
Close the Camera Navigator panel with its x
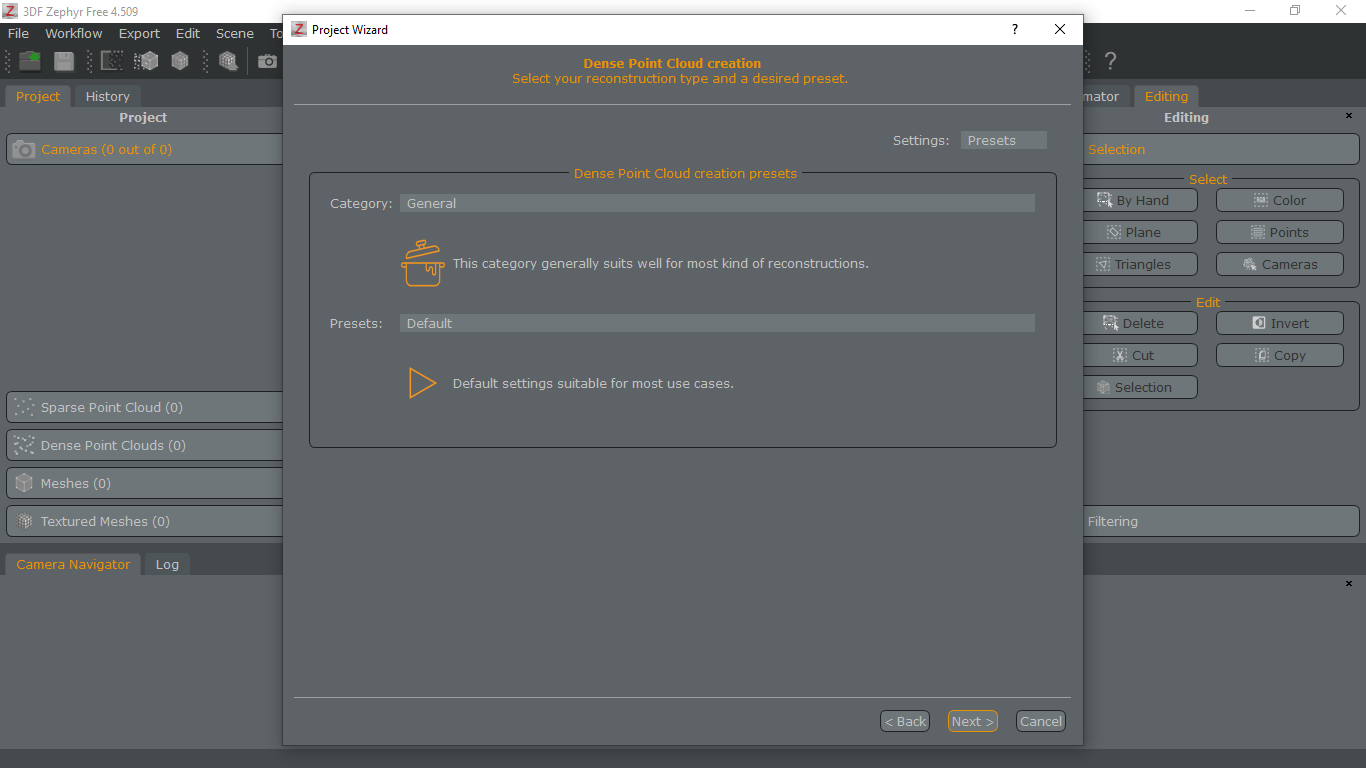(1348, 583)
